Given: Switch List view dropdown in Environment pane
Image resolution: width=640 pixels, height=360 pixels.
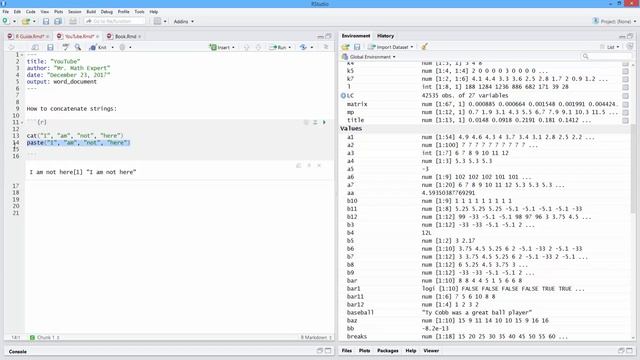Looking at the screenshot, I should click(x=610, y=47).
